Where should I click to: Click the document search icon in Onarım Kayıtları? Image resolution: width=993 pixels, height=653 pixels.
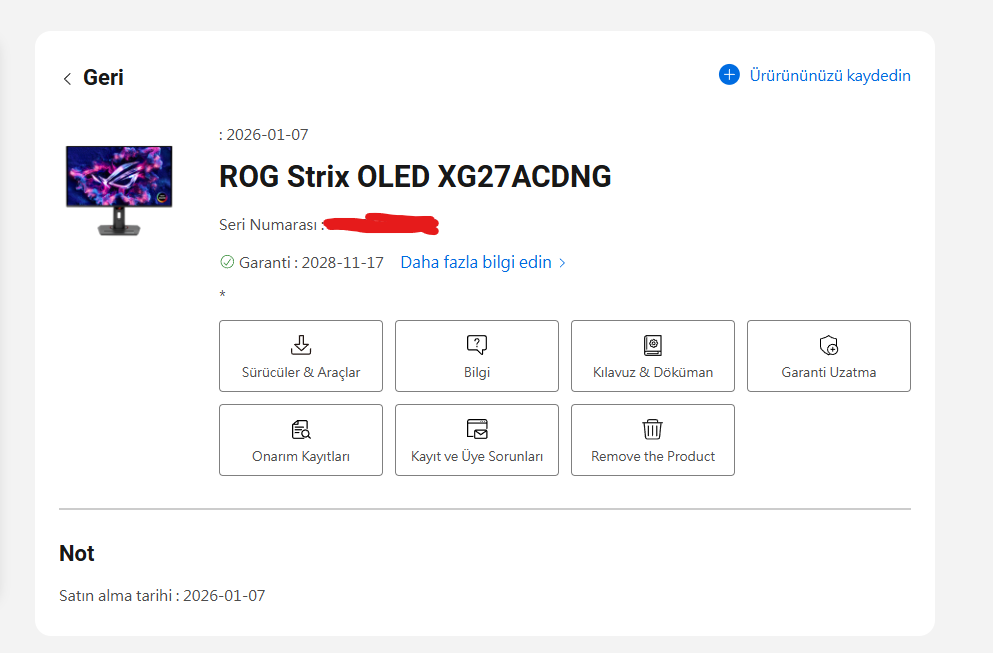pos(301,429)
